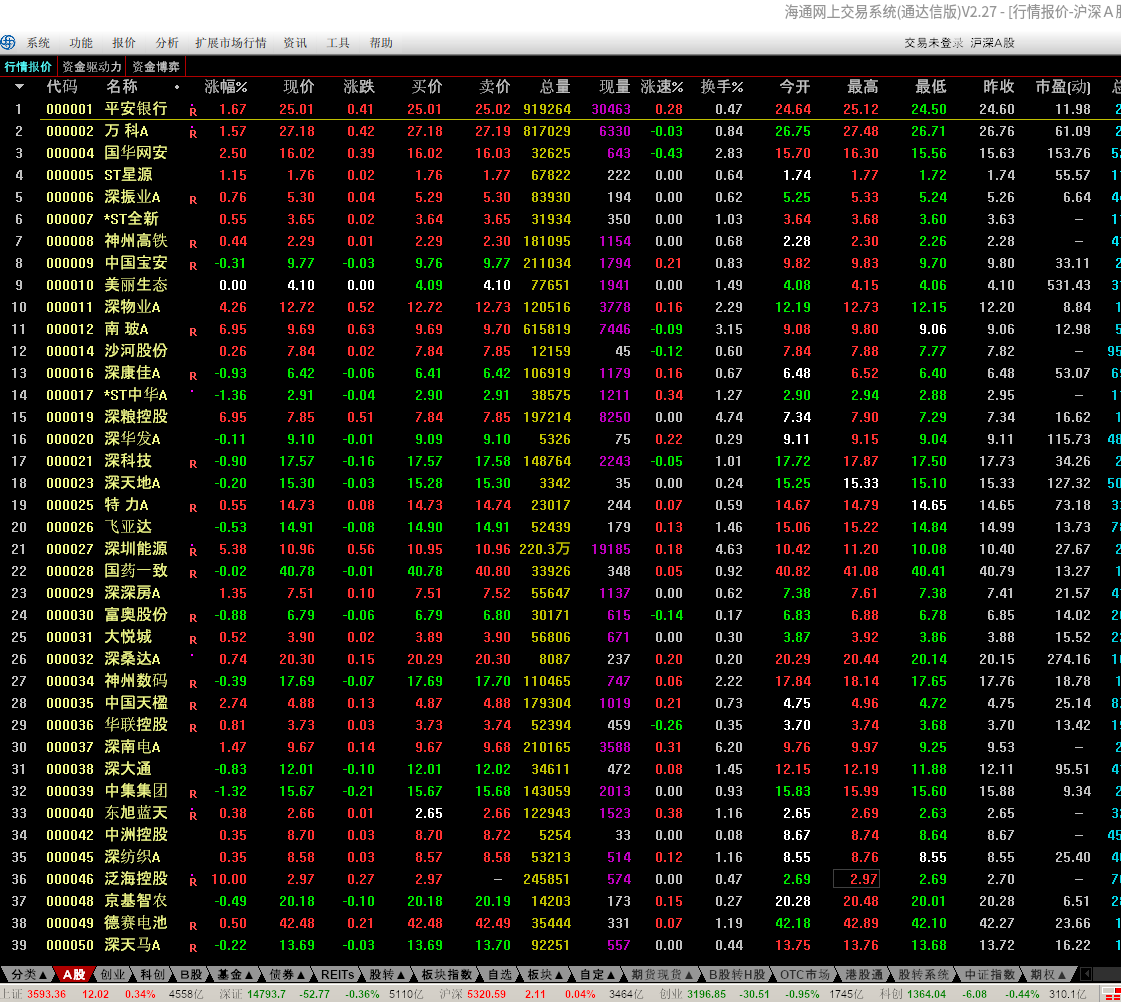
Task: Switch to 资金驱动力 tab
Action: click(x=92, y=66)
